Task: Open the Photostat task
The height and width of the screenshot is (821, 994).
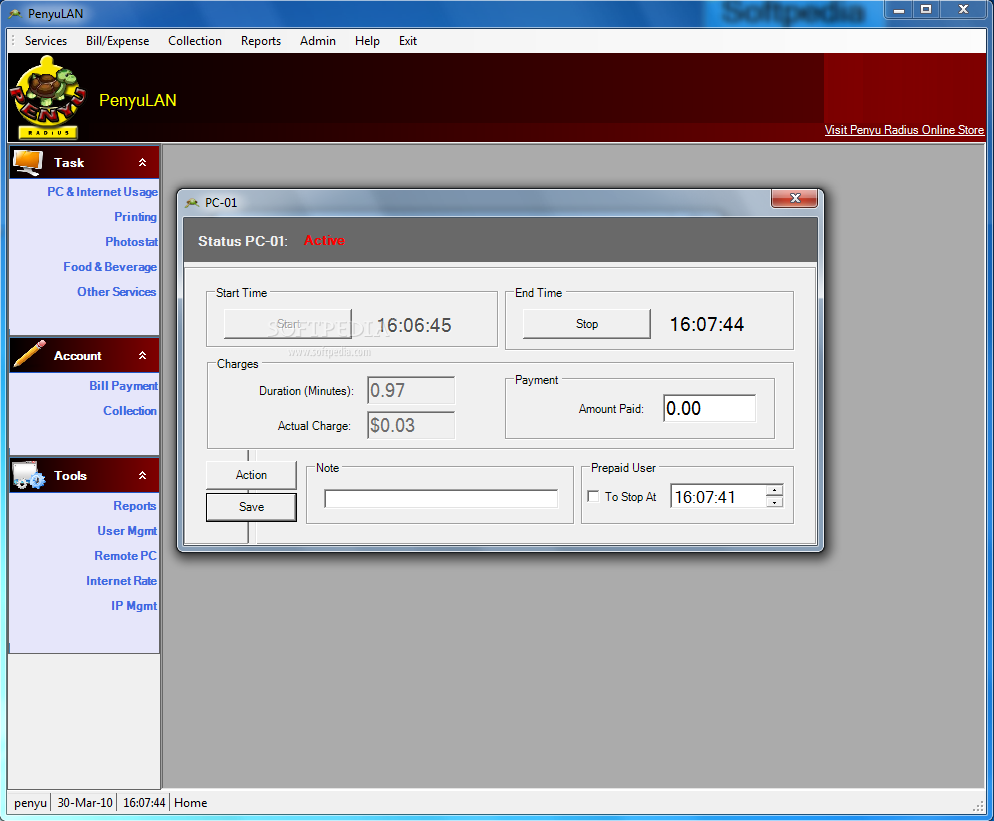Action: point(131,242)
